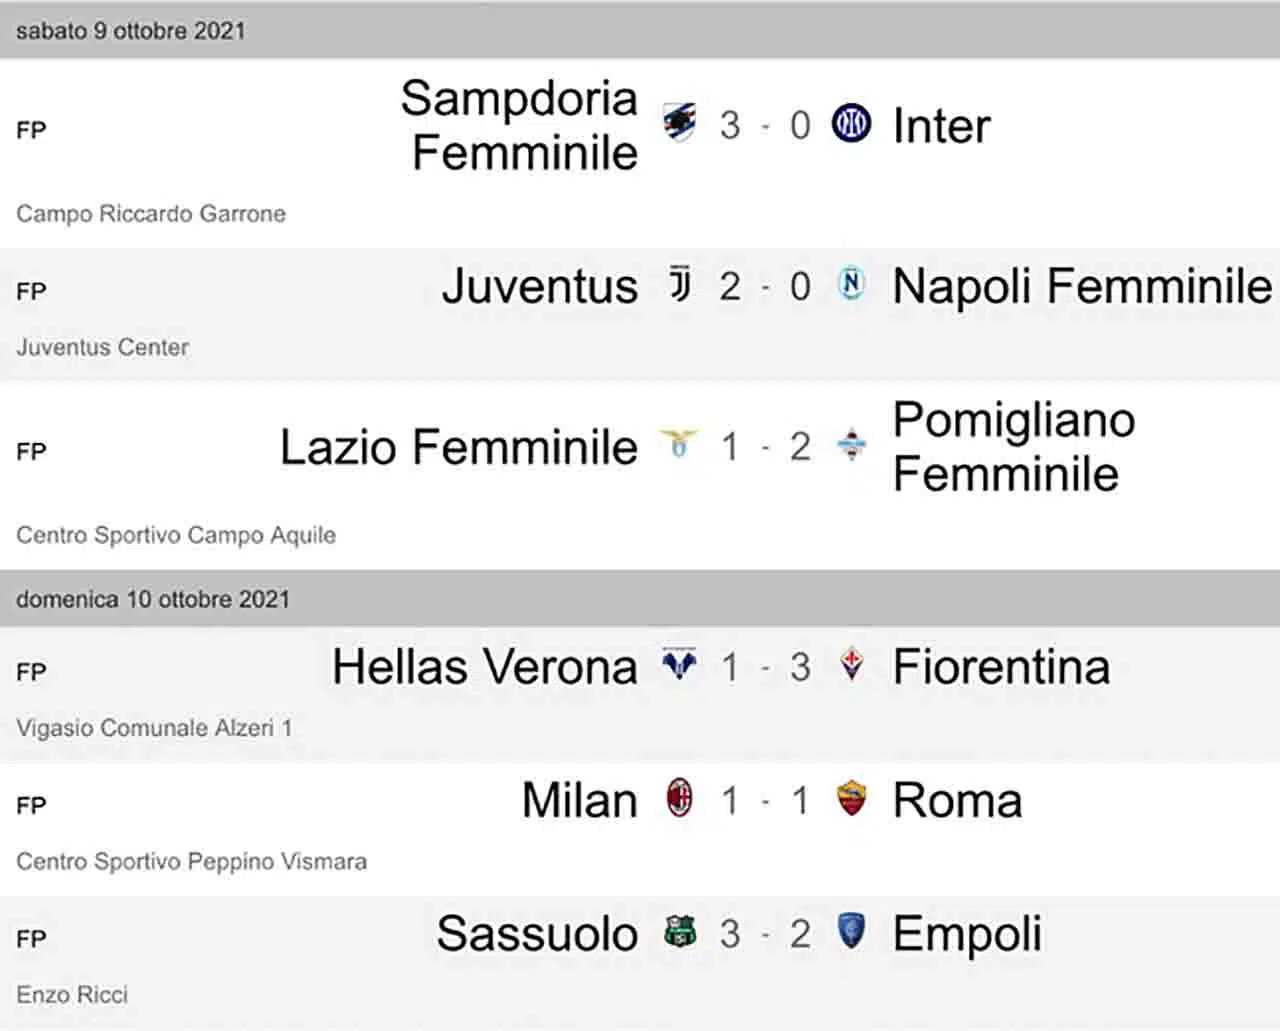
Task: Click the Sampdoria club crest icon
Action: tap(680, 123)
